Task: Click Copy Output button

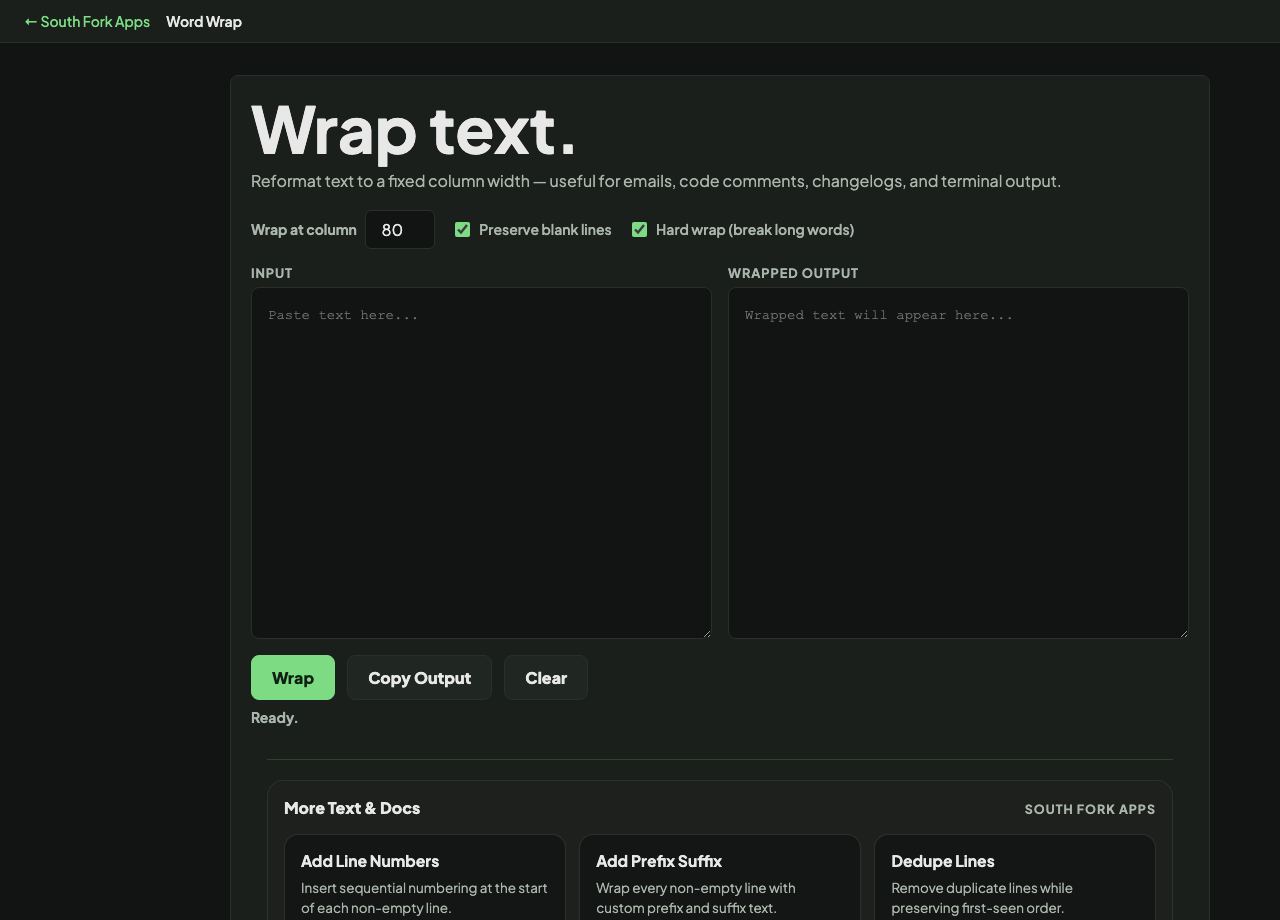Action: 419,678
